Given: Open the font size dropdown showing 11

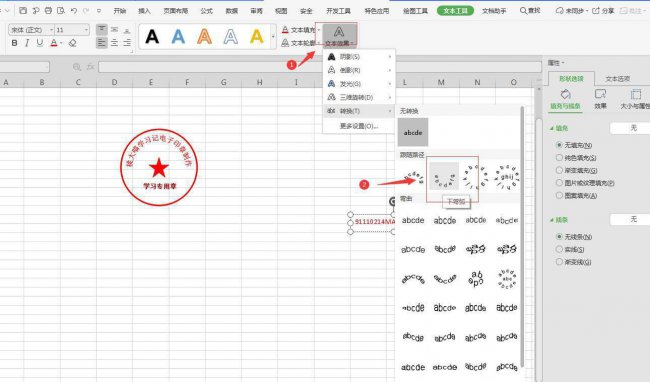Looking at the screenshot, I should coord(86,30).
